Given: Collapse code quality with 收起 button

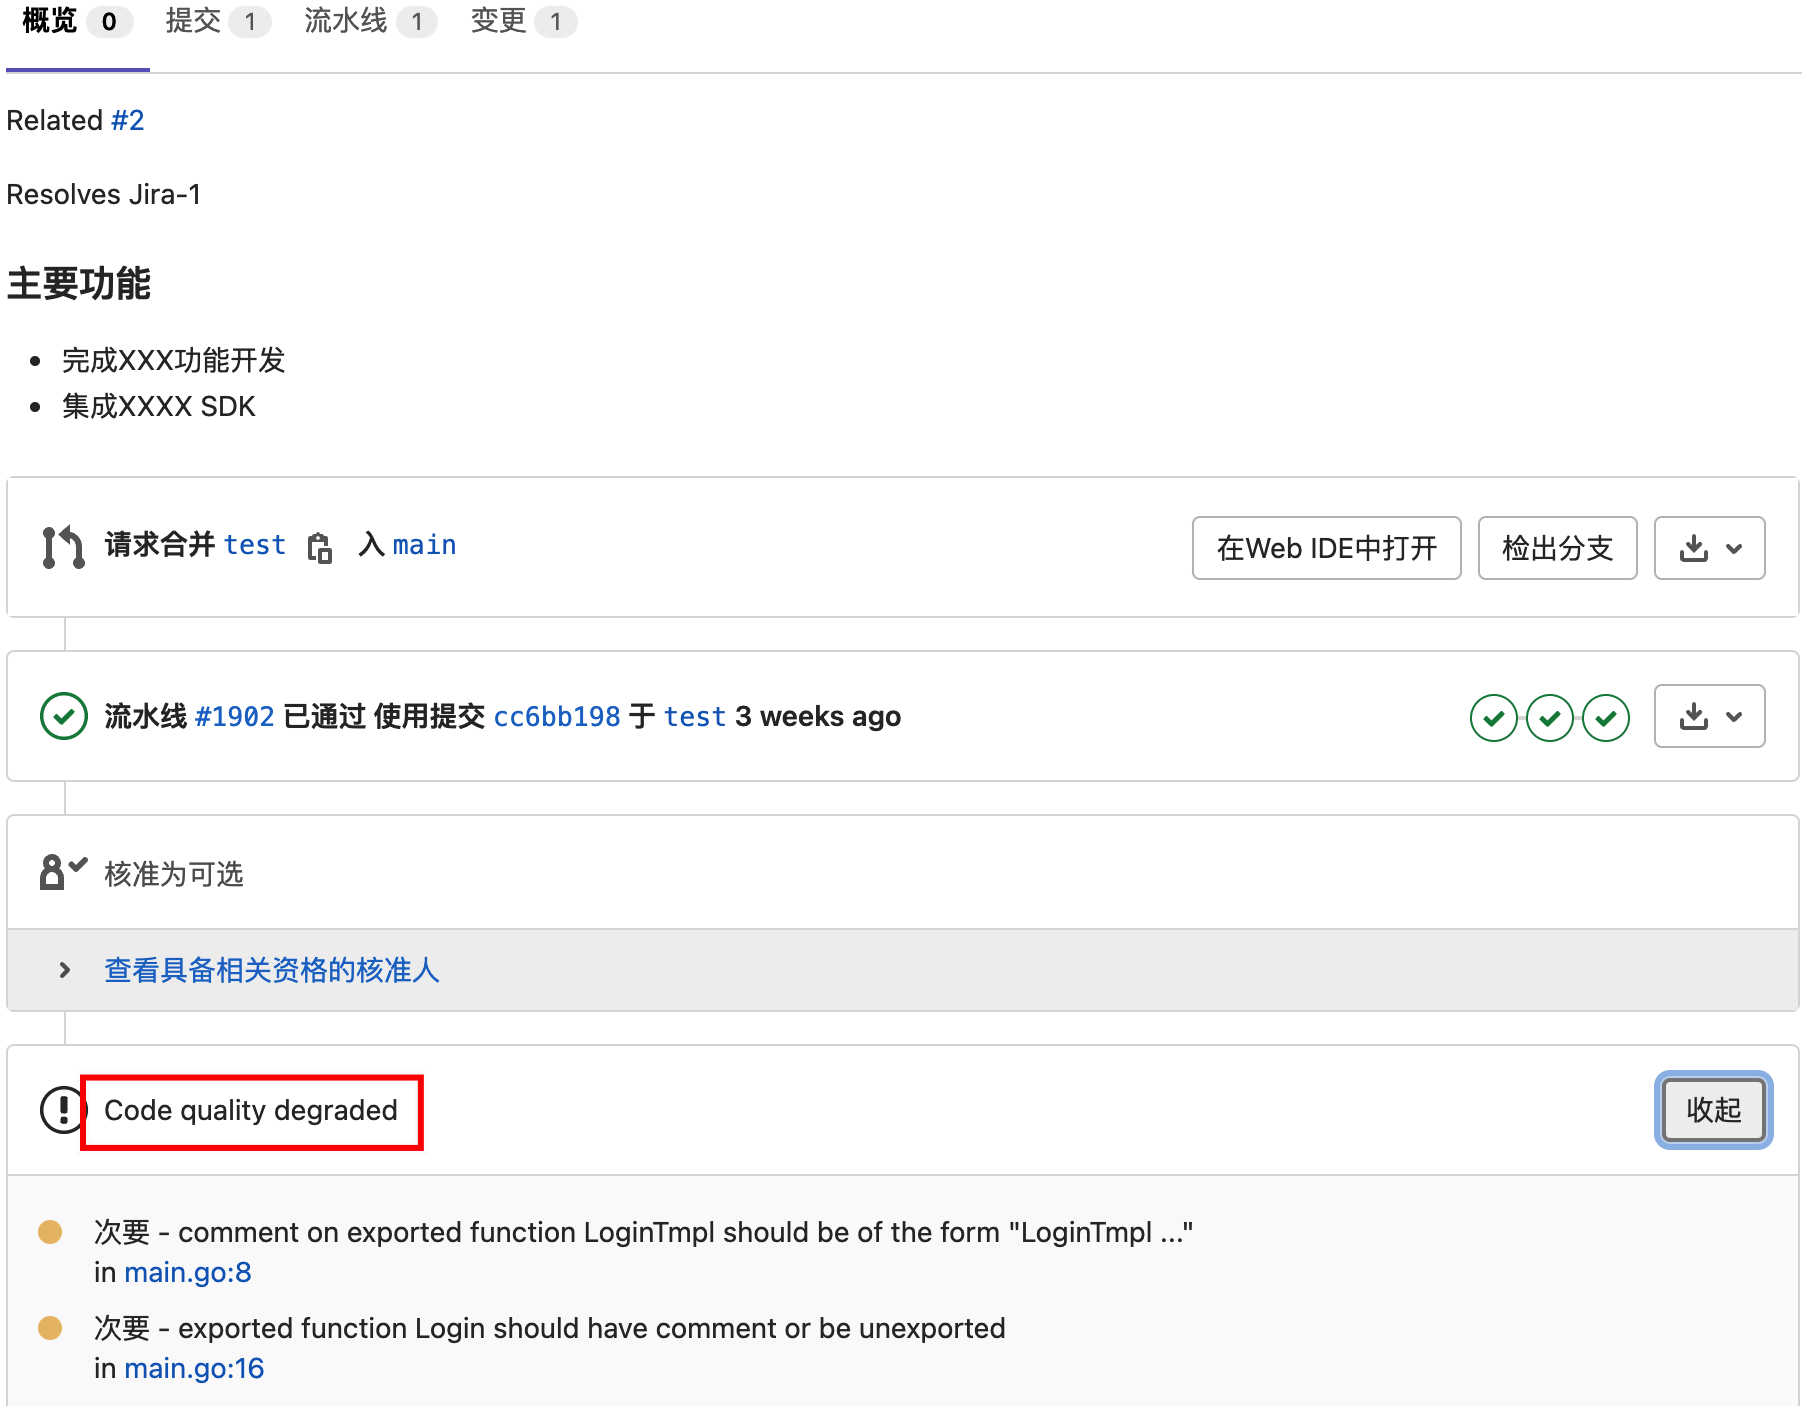Looking at the screenshot, I should click(1713, 1110).
